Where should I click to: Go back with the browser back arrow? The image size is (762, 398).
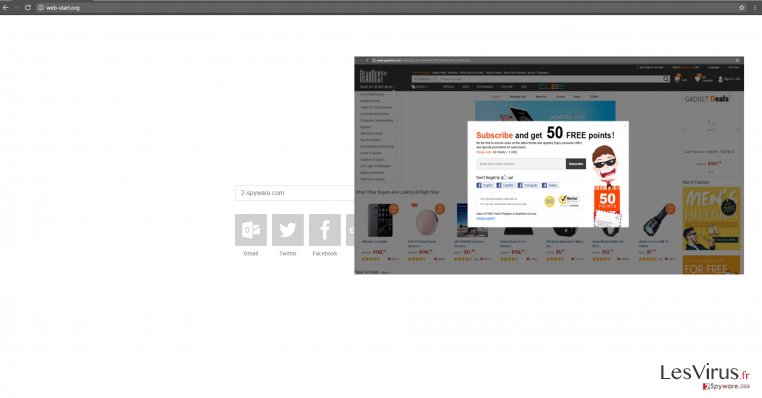(x=5, y=8)
